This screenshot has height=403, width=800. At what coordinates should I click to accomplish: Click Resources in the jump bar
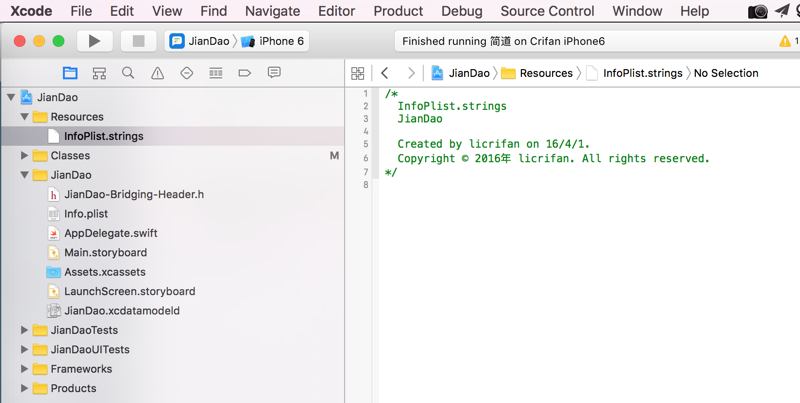(545, 73)
